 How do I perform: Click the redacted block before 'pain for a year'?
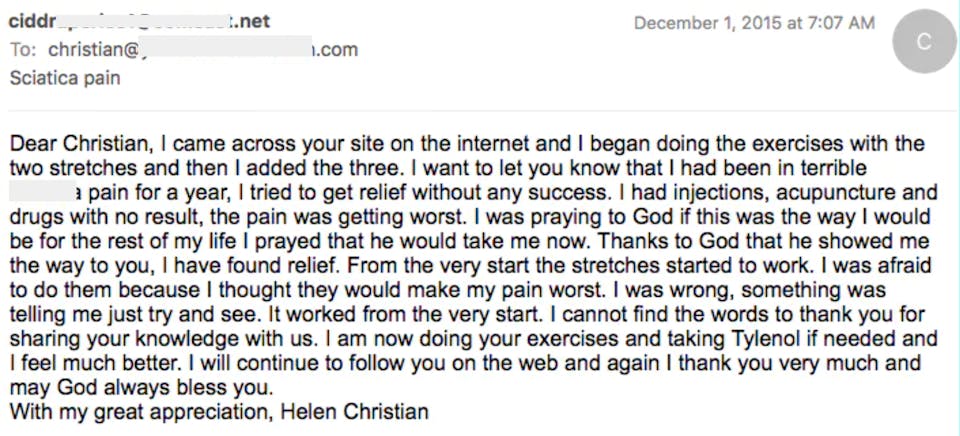pos(43,193)
